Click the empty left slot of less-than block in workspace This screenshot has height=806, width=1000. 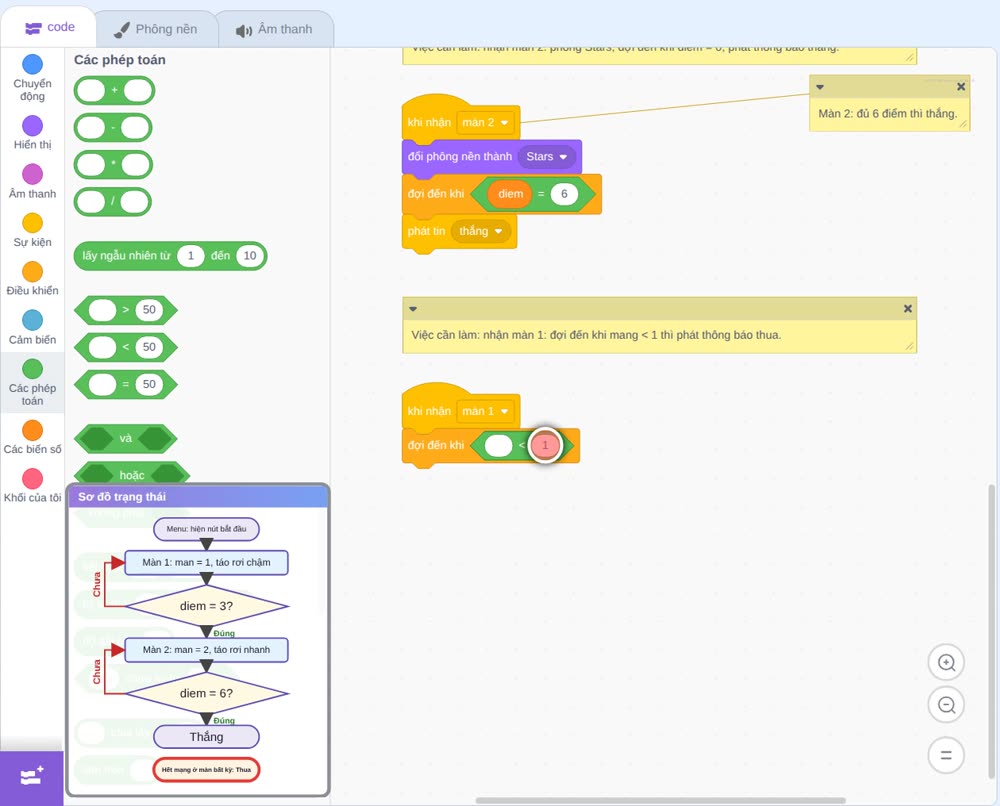498,445
